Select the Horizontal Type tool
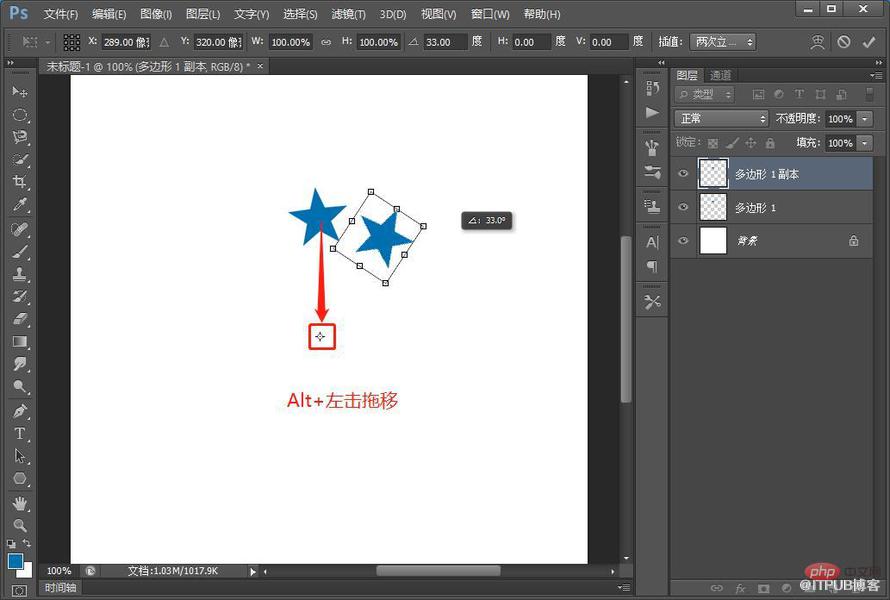 pos(19,434)
